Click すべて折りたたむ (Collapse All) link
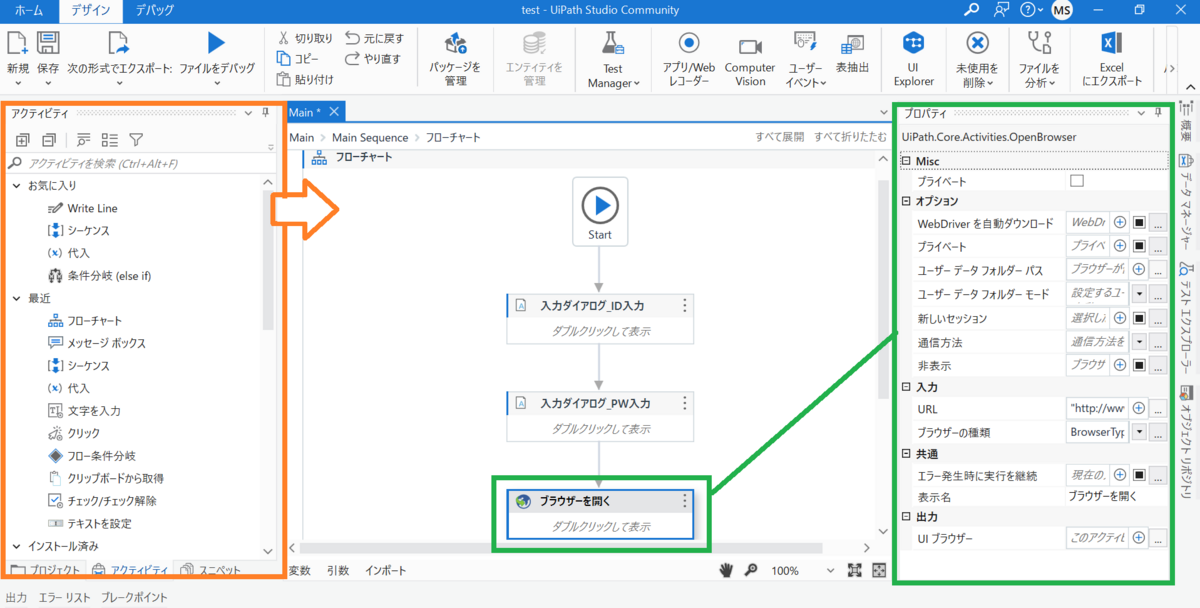Image resolution: width=1200 pixels, height=608 pixels. point(850,137)
